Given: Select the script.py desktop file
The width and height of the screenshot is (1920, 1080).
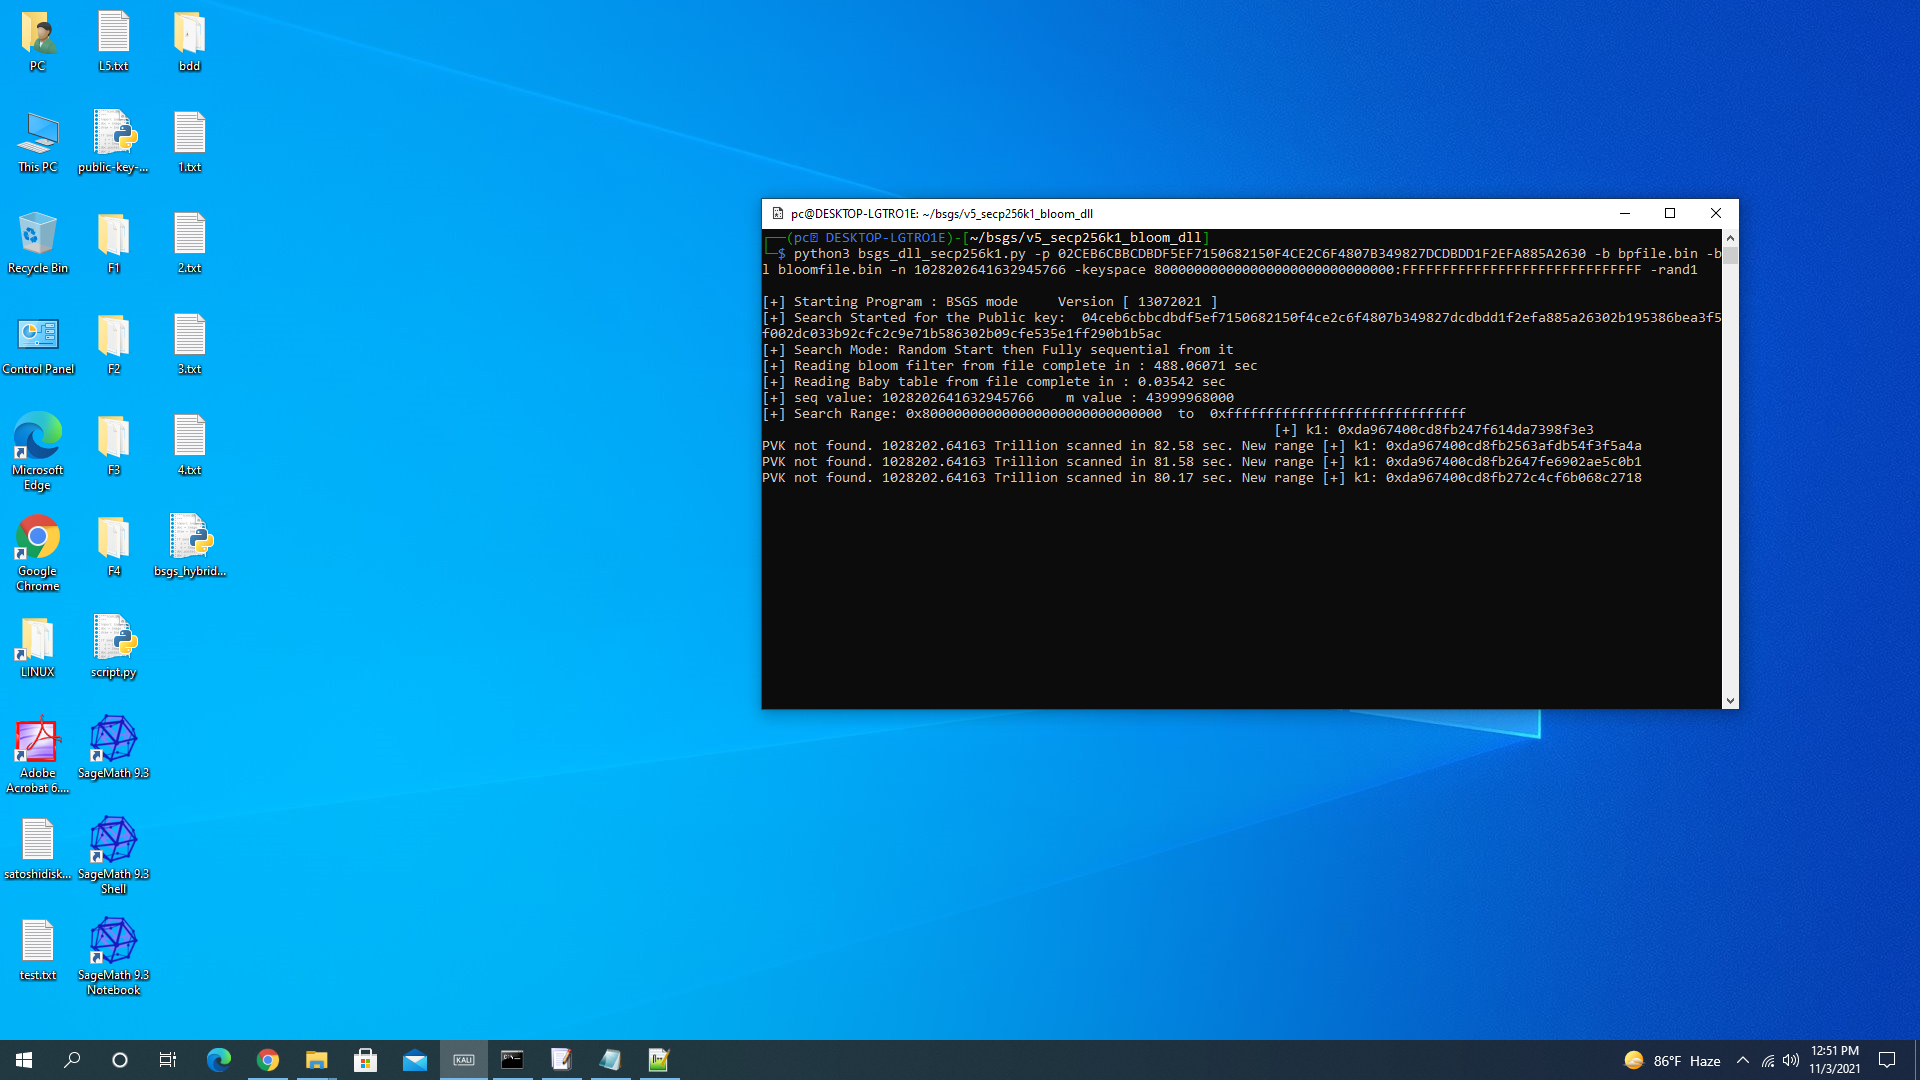Looking at the screenshot, I should click(113, 641).
